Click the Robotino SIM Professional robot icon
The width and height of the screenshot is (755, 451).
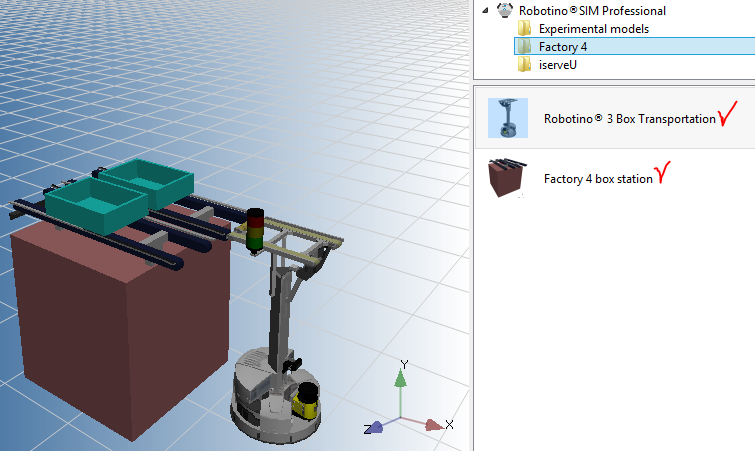(505, 10)
